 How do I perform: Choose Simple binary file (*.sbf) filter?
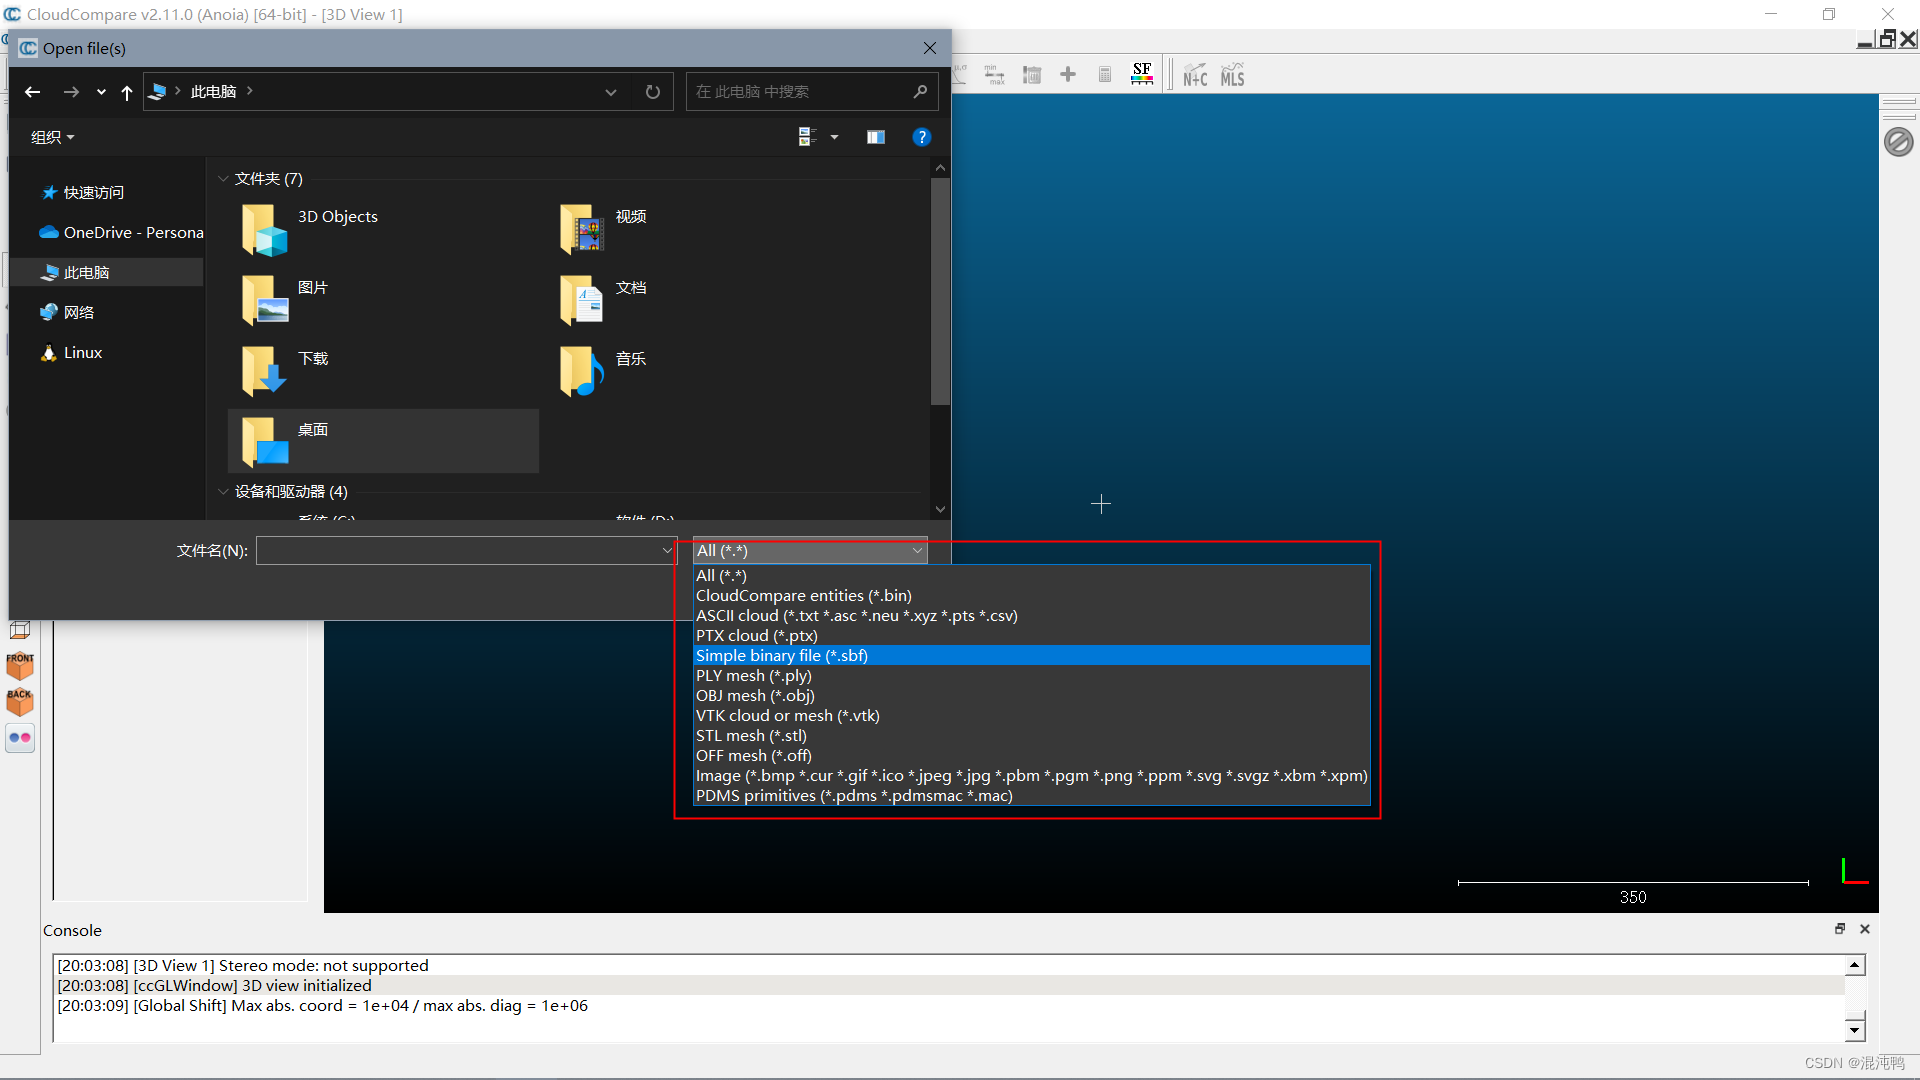click(782, 656)
